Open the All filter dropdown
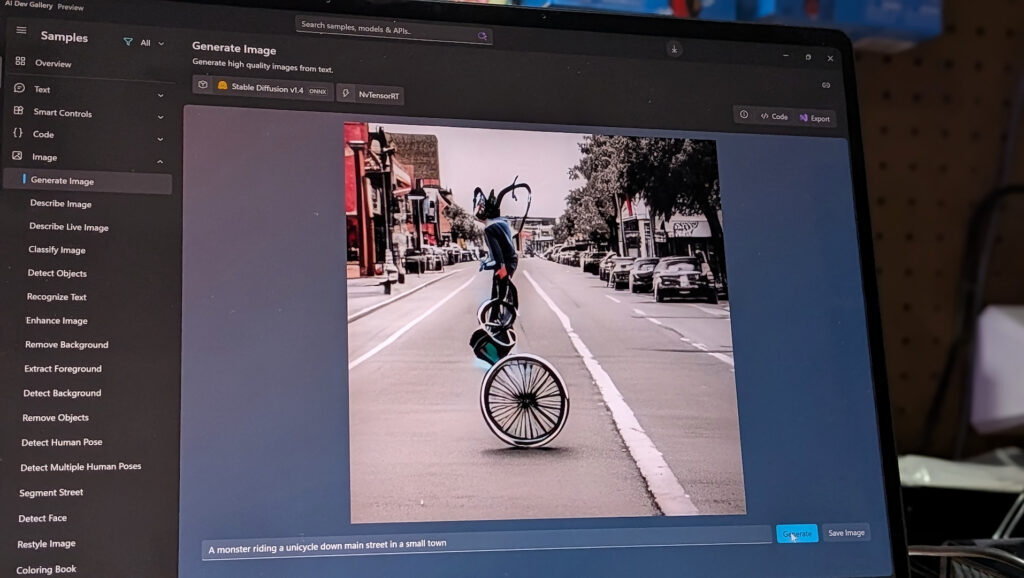The height and width of the screenshot is (578, 1024). [152, 43]
